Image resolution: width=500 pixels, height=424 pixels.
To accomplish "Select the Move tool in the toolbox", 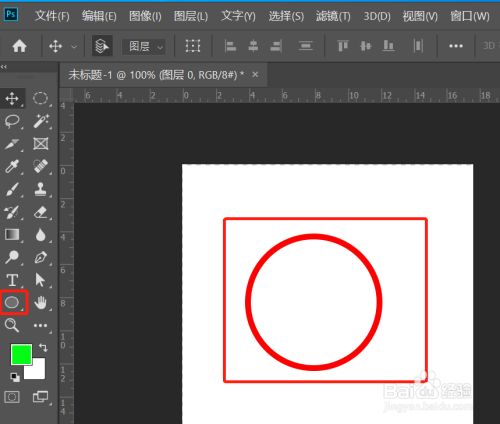I will click(12, 98).
